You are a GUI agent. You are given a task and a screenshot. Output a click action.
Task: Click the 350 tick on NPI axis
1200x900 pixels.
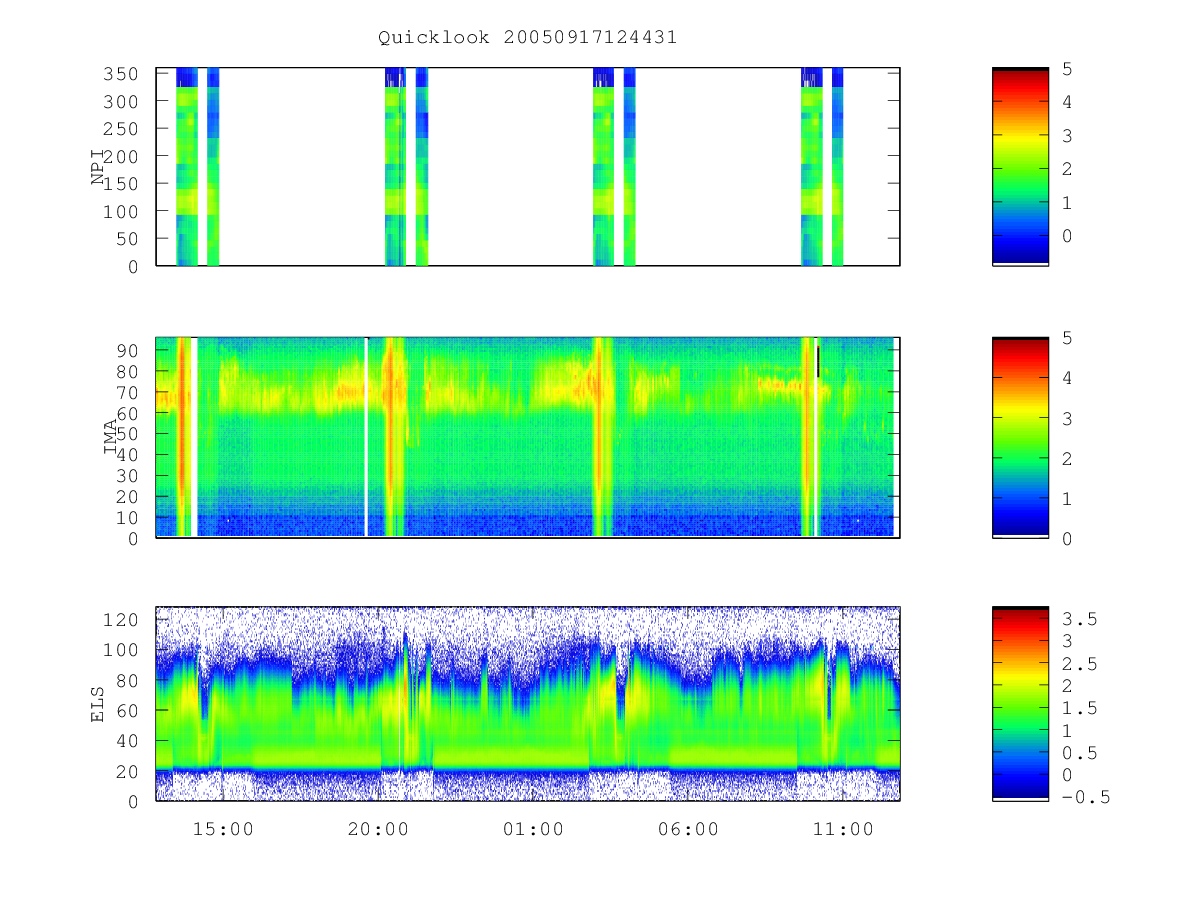pos(123,74)
